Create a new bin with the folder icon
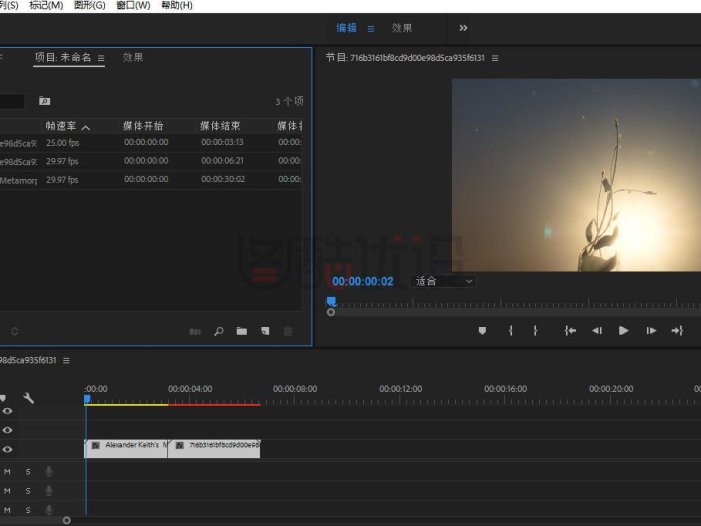The image size is (701, 526). [x=241, y=331]
